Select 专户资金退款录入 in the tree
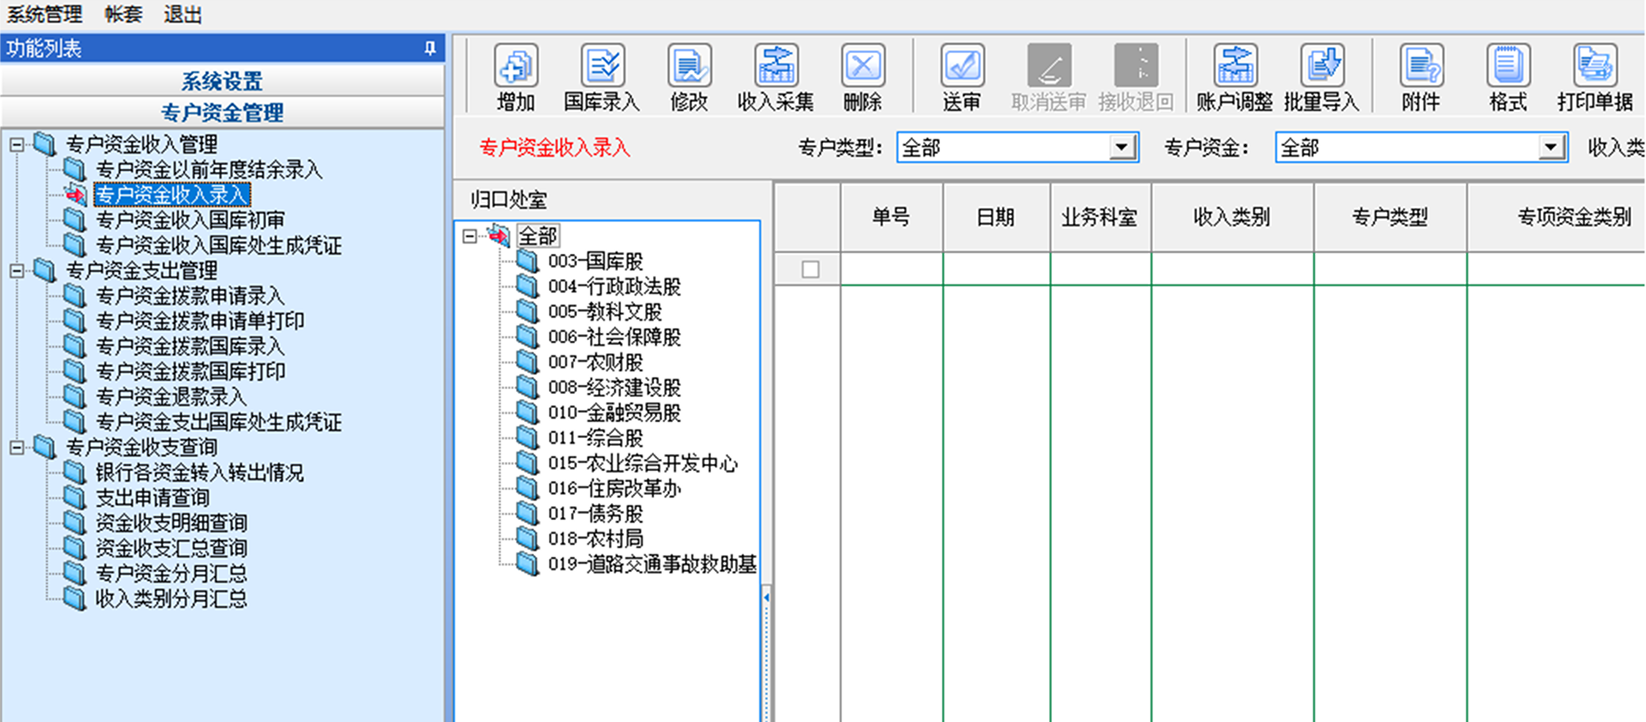The image size is (1646, 722). [x=171, y=397]
